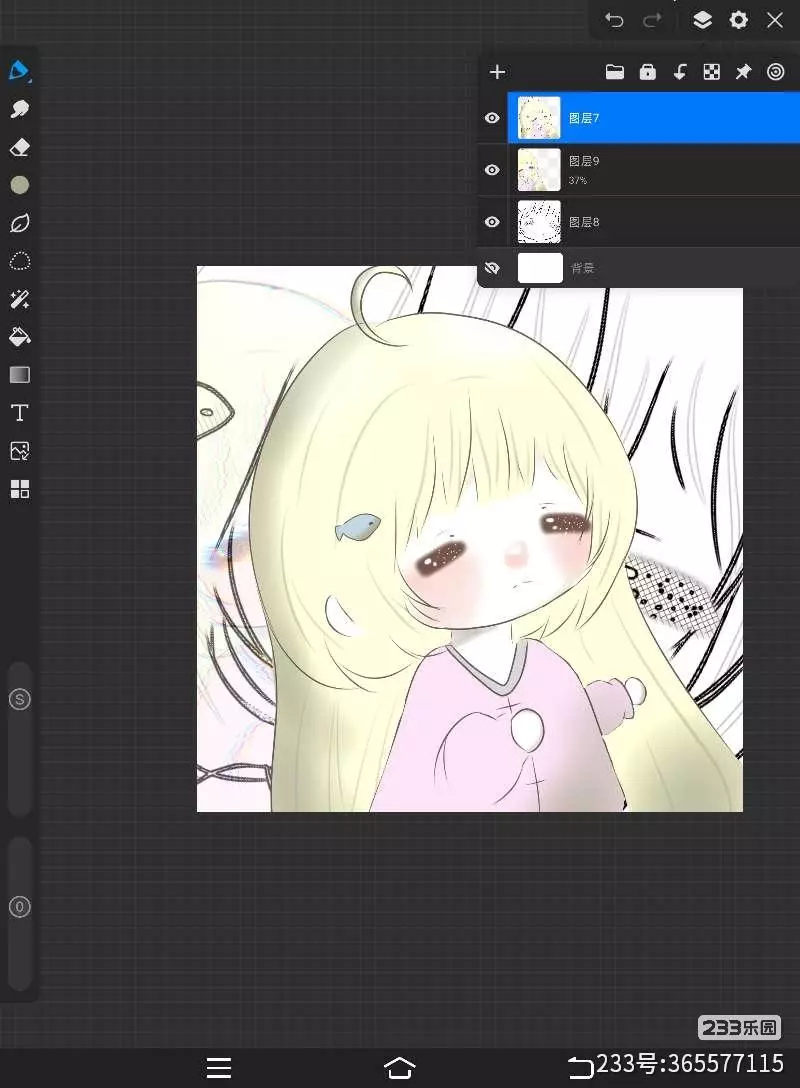The width and height of the screenshot is (800, 1088).
Task: Show the hidden 背景 background layer
Action: pyautogui.click(x=492, y=268)
